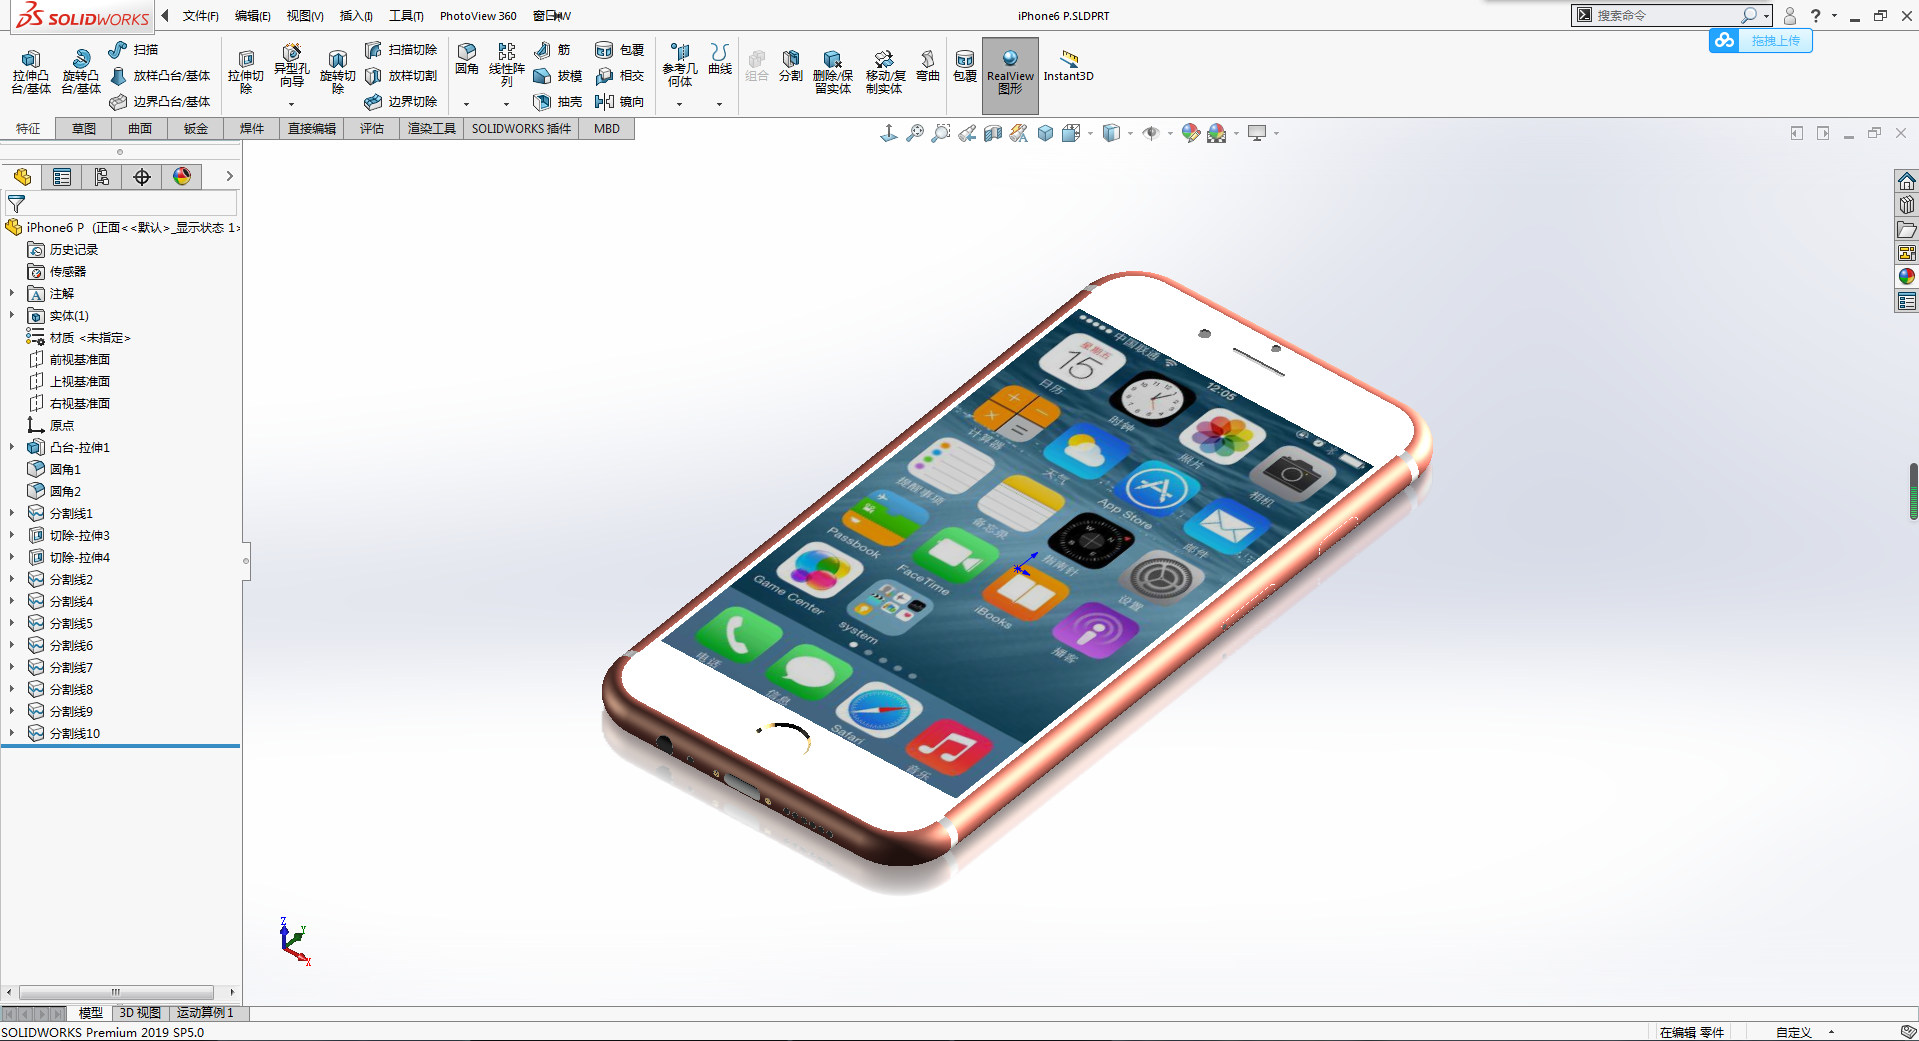The image size is (1919, 1041).
Task: Open the Hole Wizard
Action: 291,68
